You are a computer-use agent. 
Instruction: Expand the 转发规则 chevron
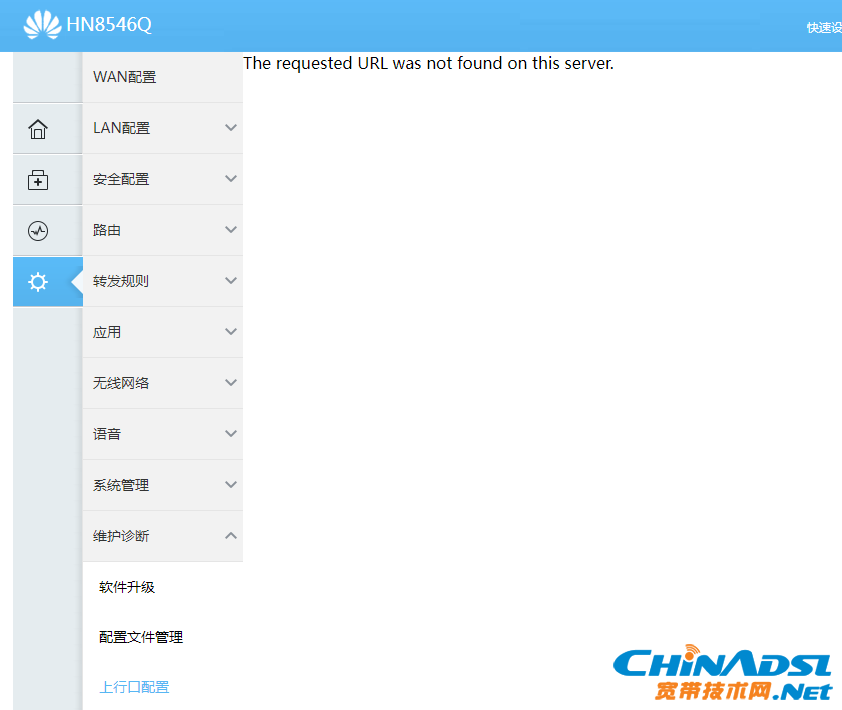click(x=231, y=281)
